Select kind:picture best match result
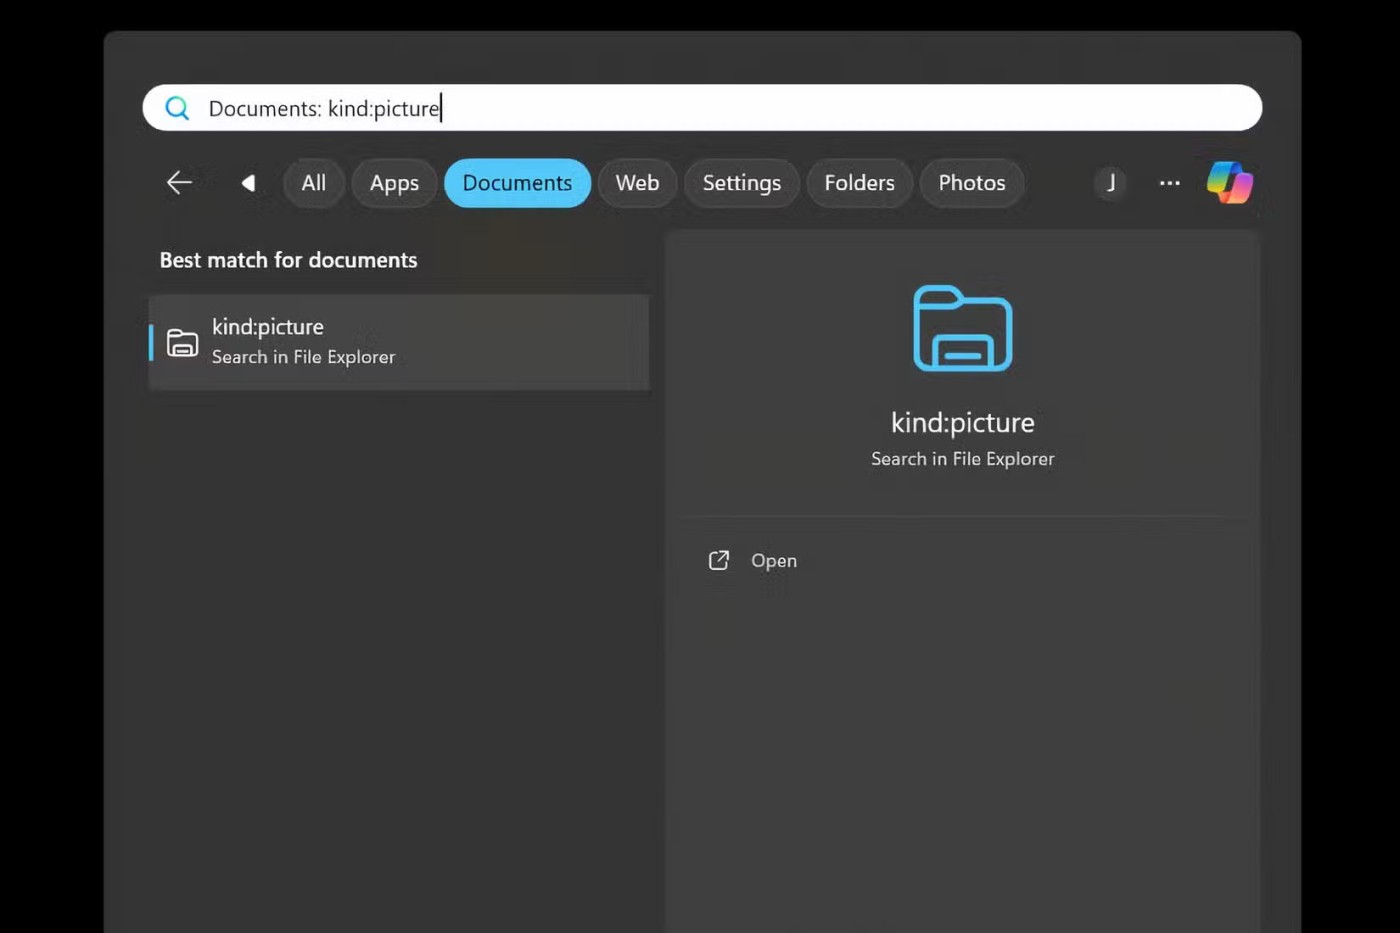 click(x=400, y=342)
